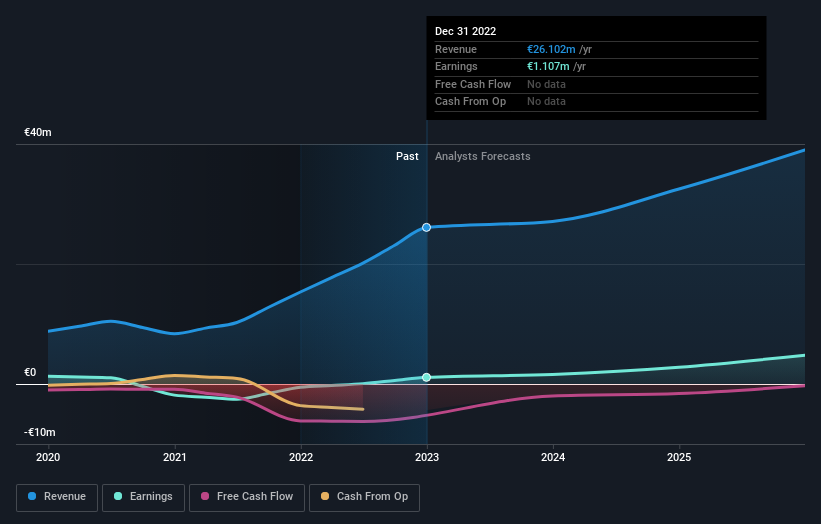Click the Free Cash Flow row label in tooltip

(473, 84)
